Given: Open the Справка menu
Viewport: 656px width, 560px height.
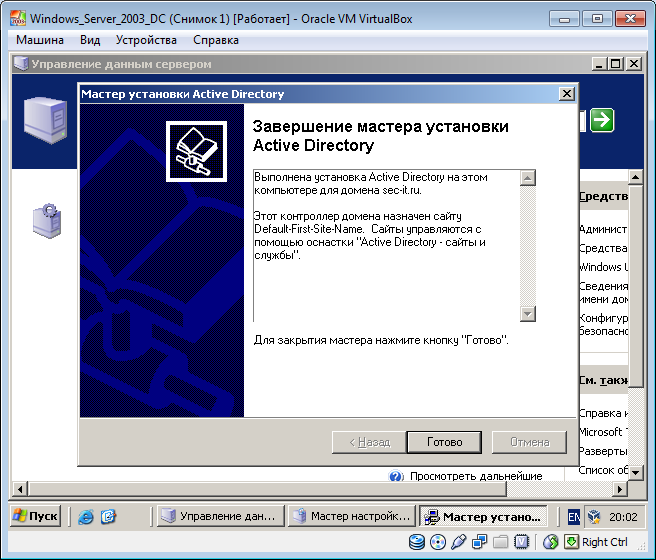Looking at the screenshot, I should [216, 40].
